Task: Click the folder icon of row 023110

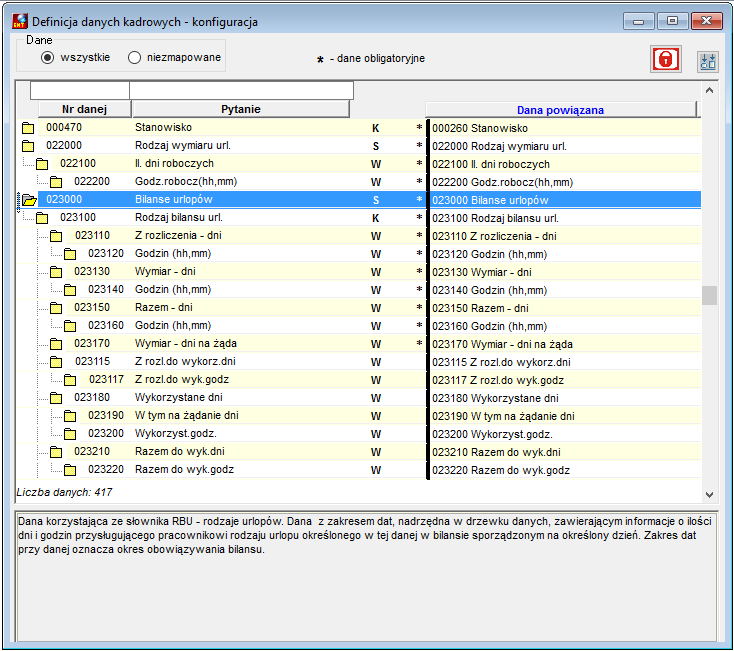Action: [56, 236]
